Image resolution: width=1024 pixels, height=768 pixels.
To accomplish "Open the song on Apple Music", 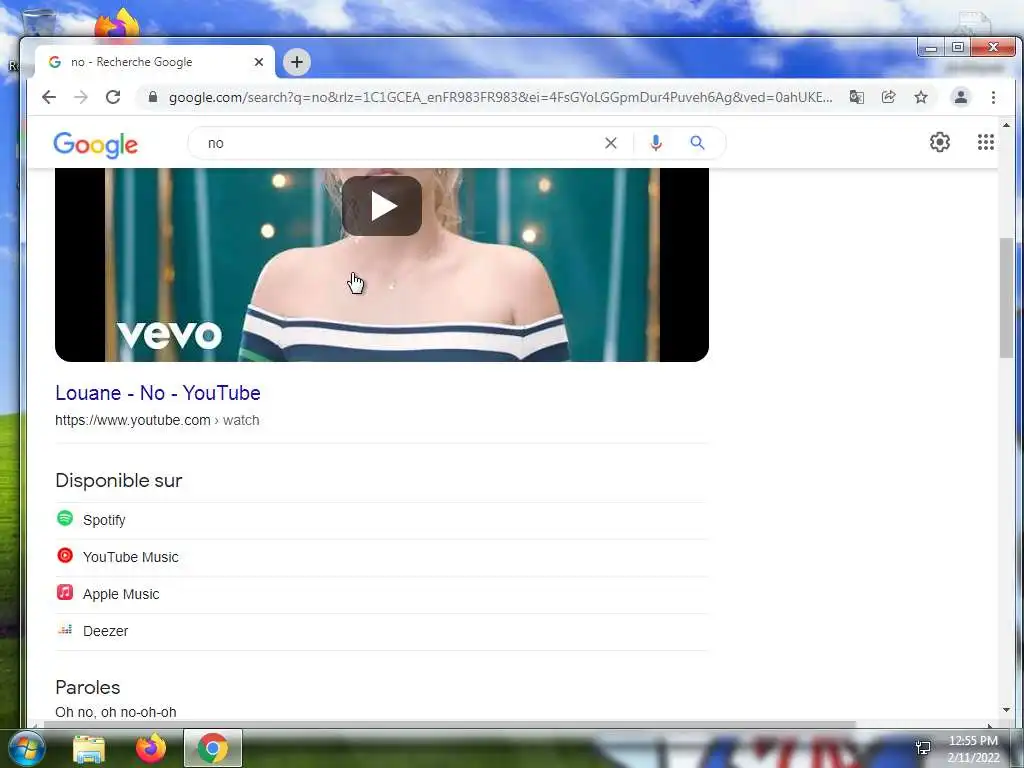I will (382, 594).
